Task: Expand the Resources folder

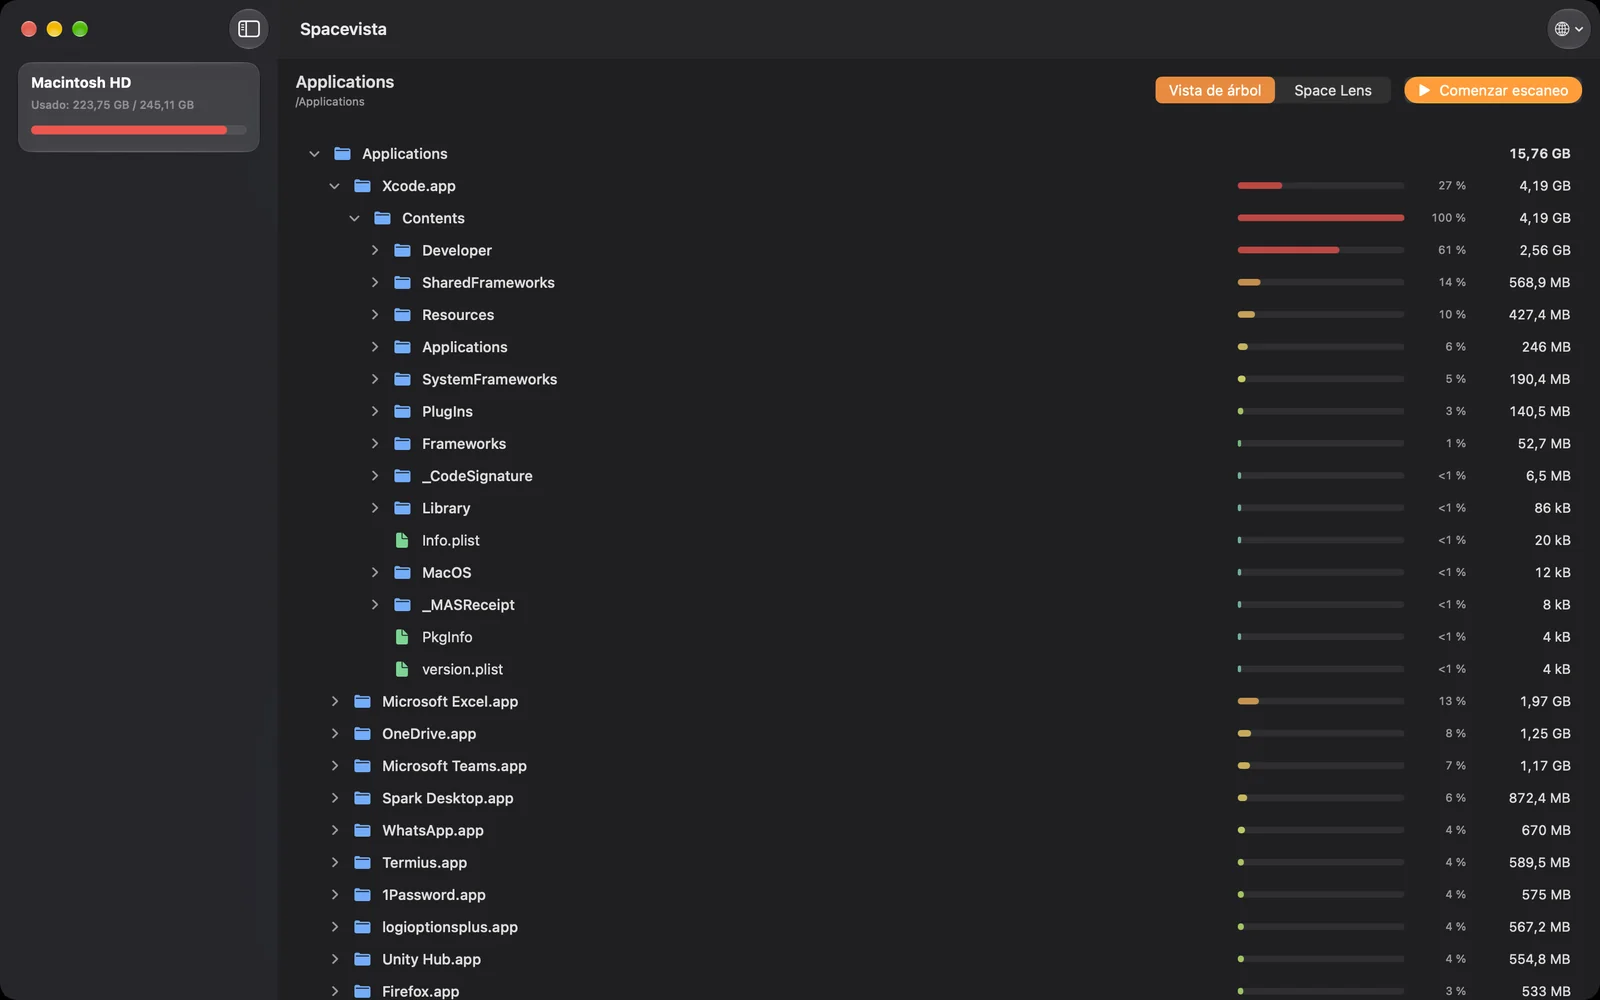Action: point(375,315)
